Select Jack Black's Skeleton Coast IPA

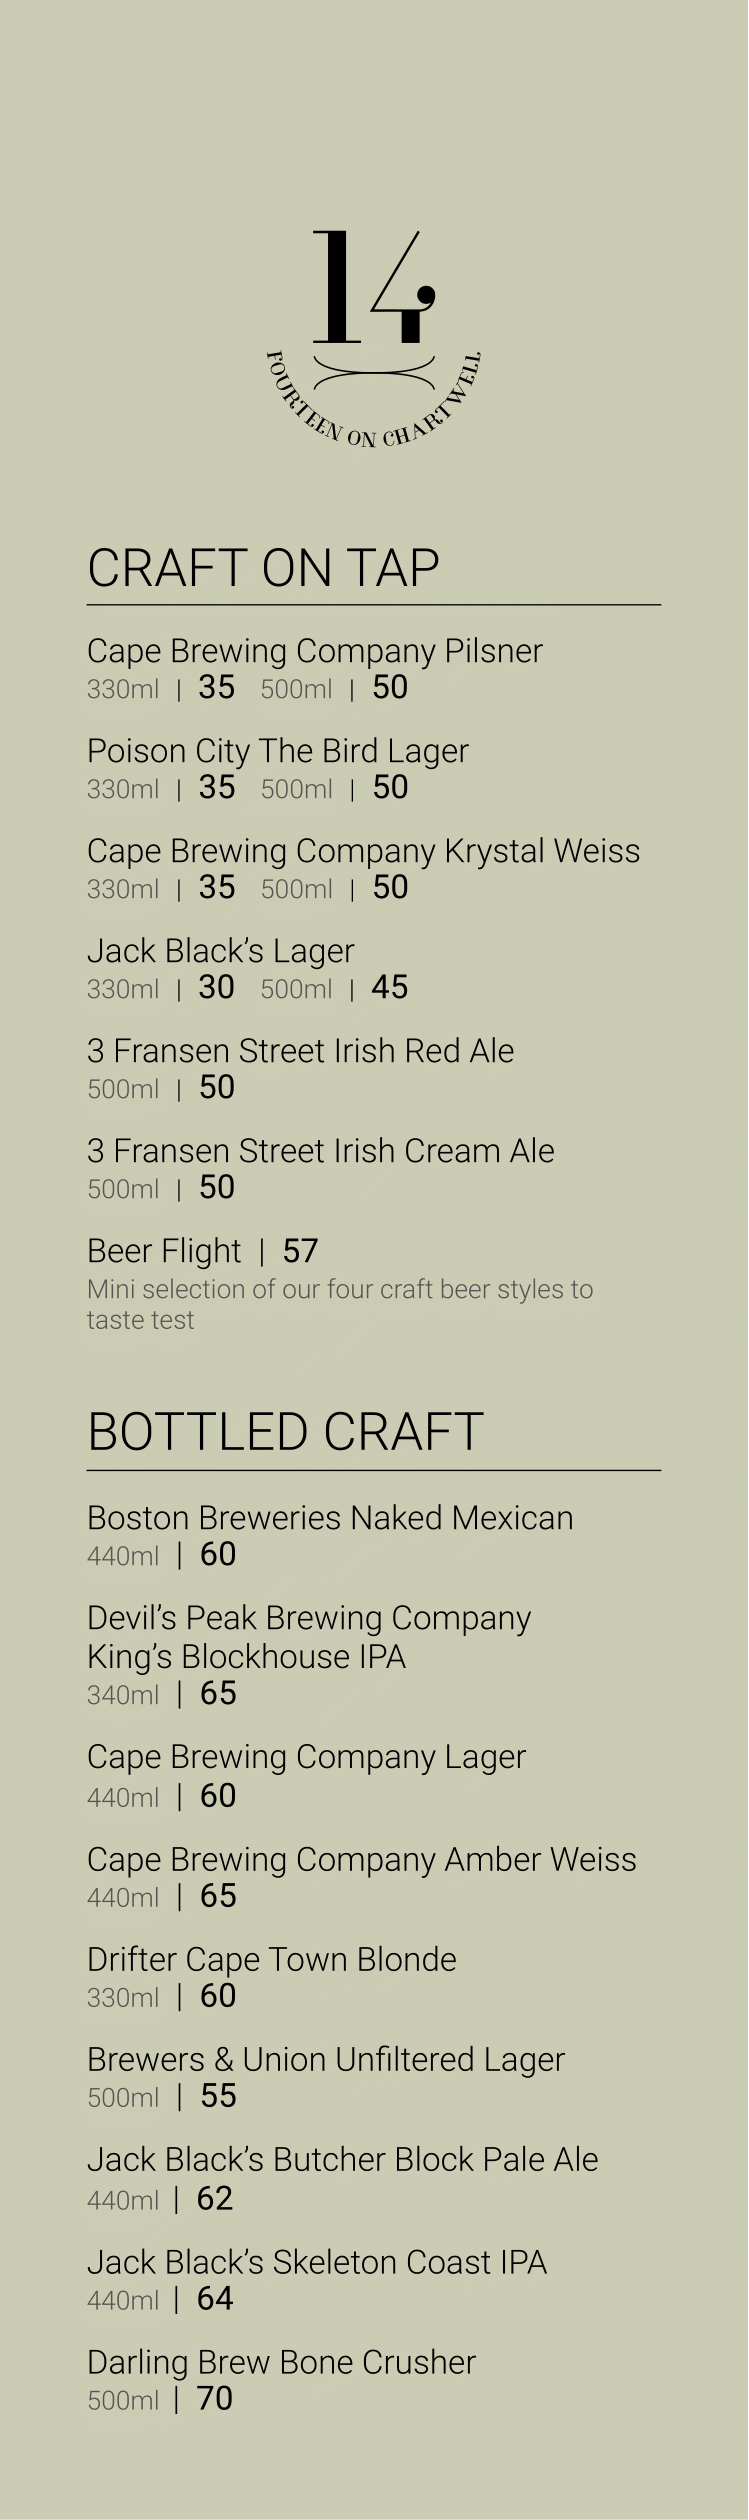click(316, 2263)
